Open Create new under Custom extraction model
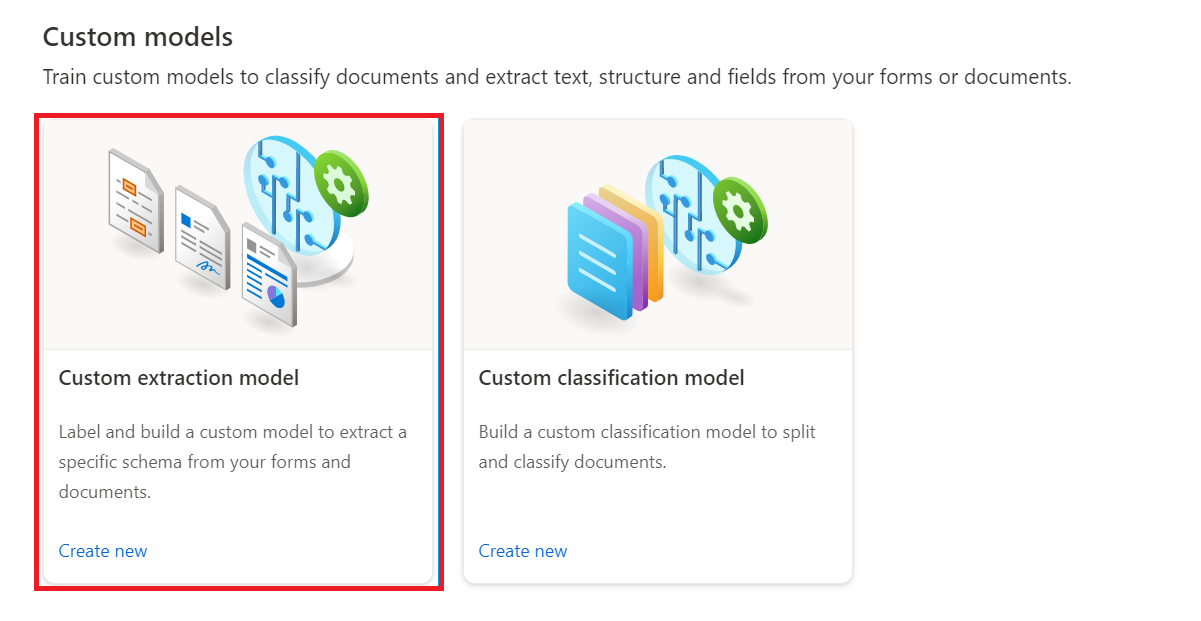This screenshot has height=621, width=1201. tap(103, 551)
